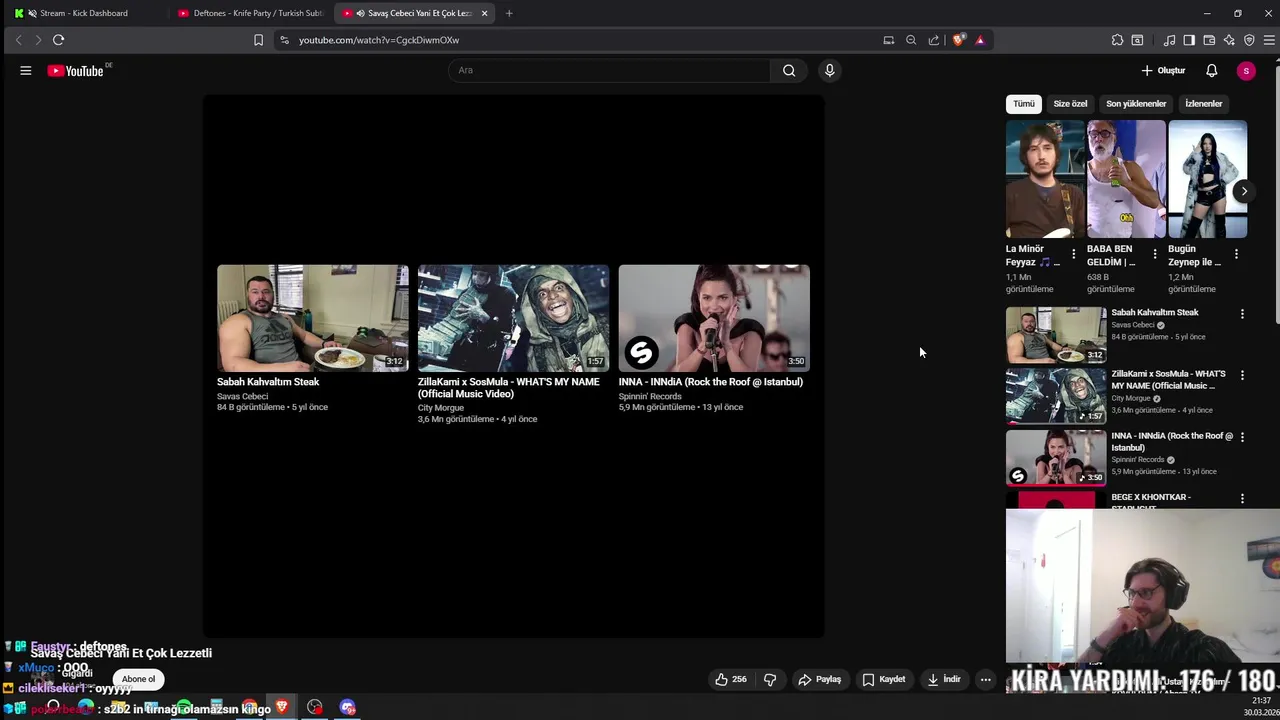Open site information icon beside the URL
This screenshot has height=720, width=1280.
coord(284,40)
